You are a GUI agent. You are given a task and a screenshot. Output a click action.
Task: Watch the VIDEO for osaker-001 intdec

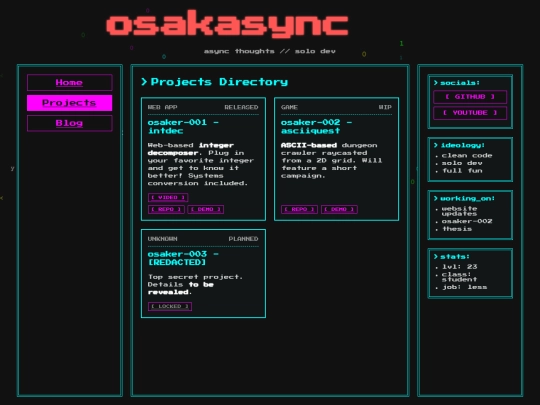pyautogui.click(x=168, y=197)
